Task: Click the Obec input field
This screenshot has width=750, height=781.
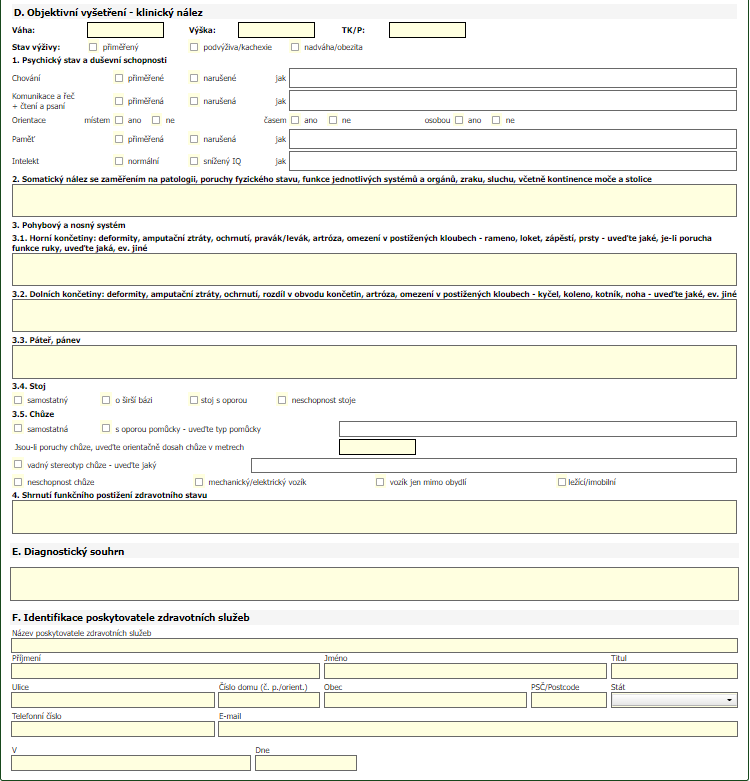Action: pos(425,700)
